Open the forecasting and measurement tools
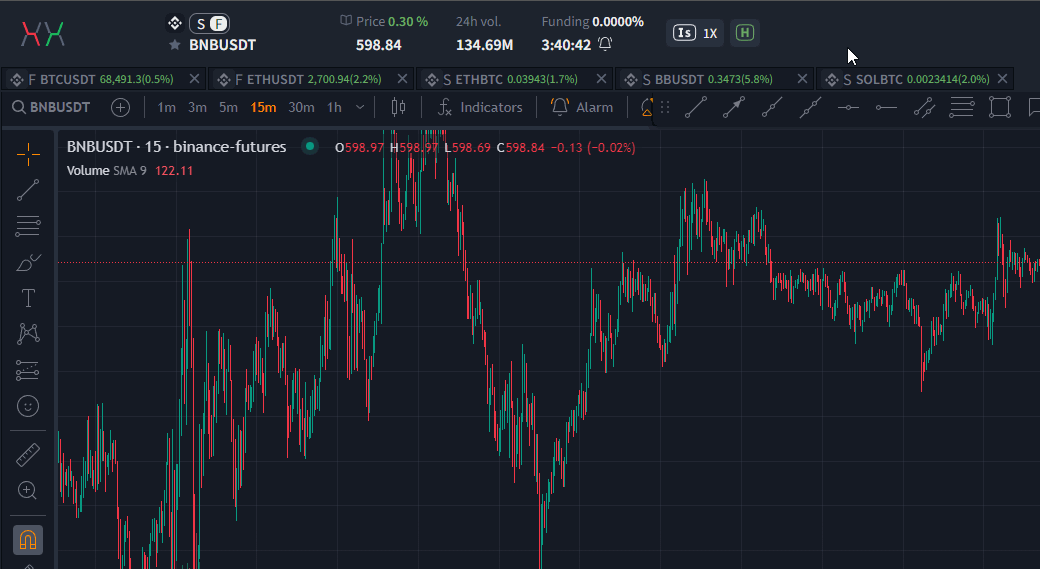The image size is (1040, 569). point(28,370)
